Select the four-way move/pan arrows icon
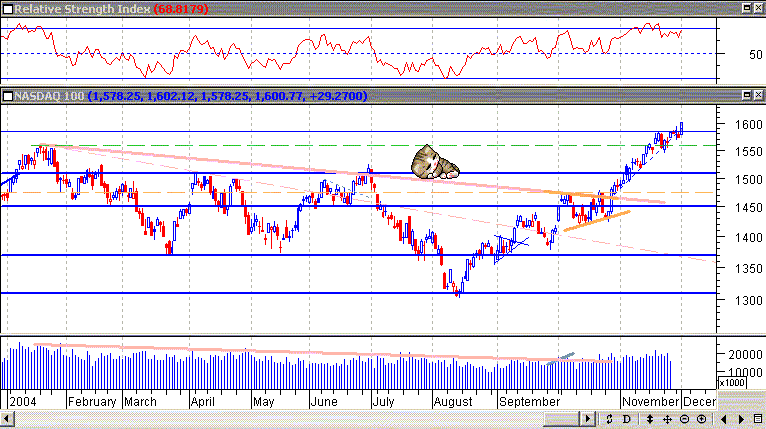The height and width of the screenshot is (429, 766). tap(667, 419)
